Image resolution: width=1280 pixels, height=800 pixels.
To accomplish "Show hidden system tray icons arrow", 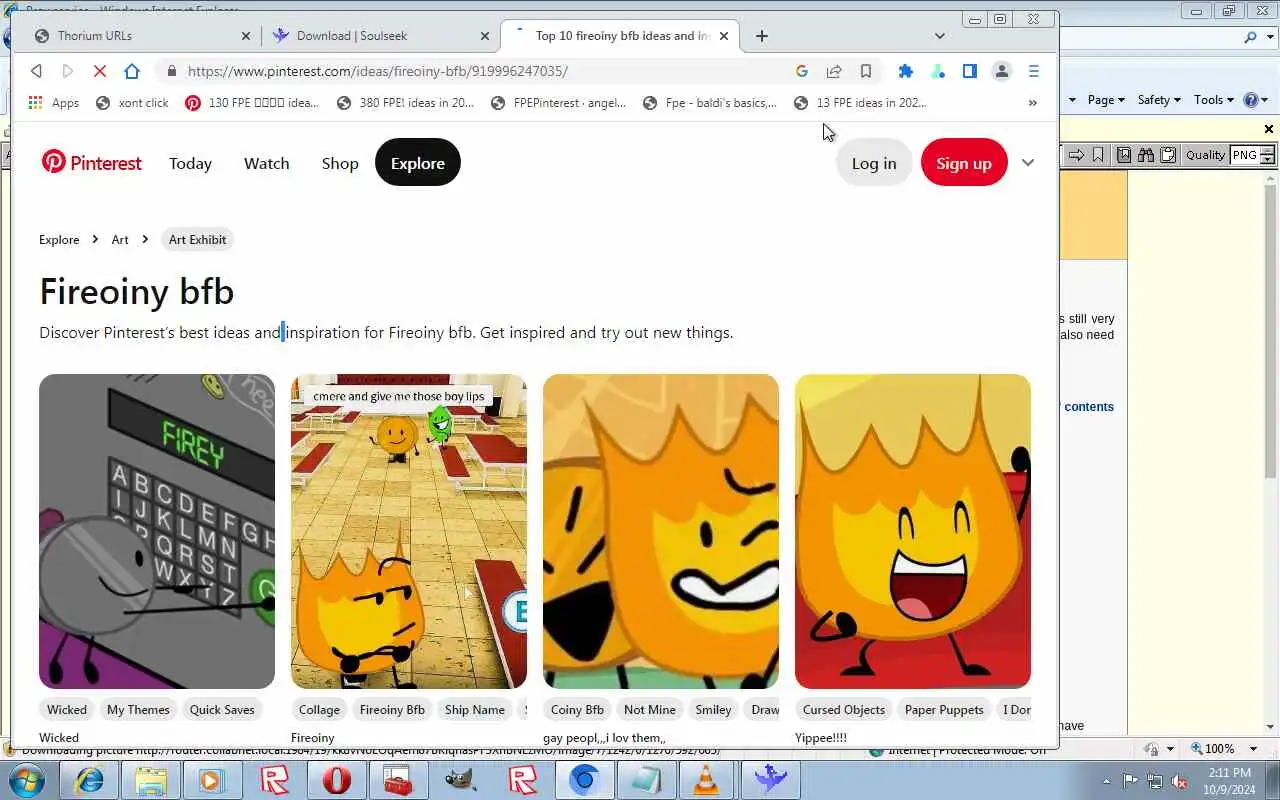I will point(1106,781).
